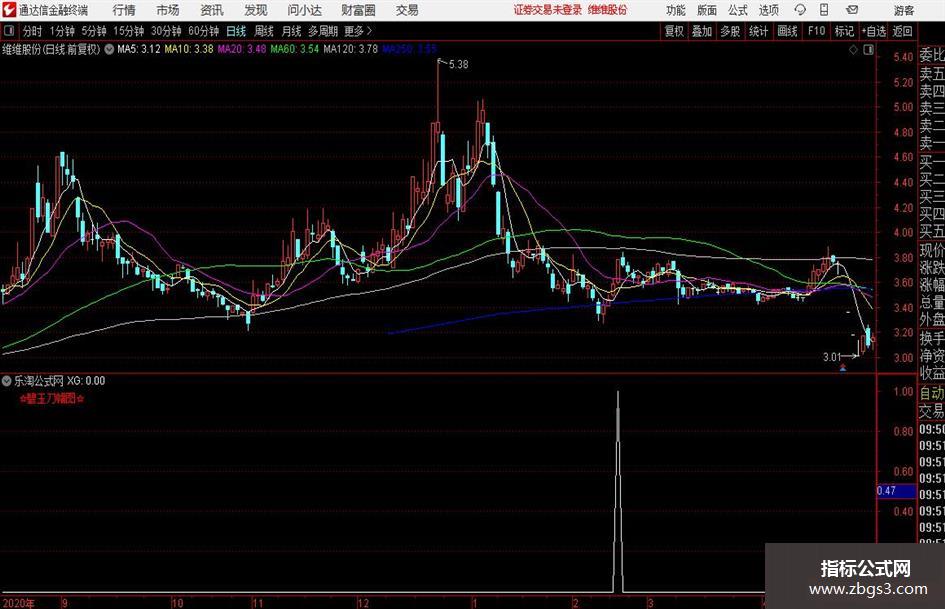Screen dimensions: 945x609
Task: Click the MA20: 3.48 value
Action: tap(242, 49)
